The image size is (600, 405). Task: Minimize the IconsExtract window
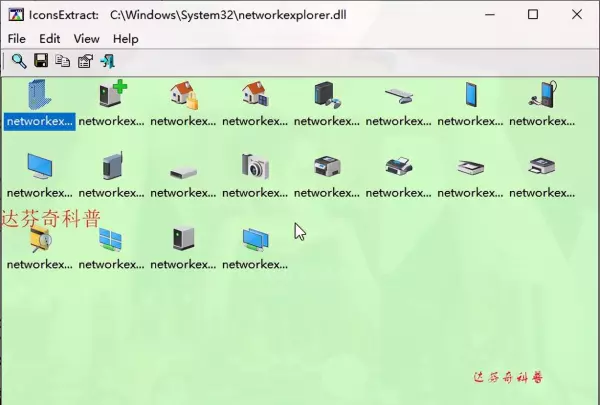point(490,15)
